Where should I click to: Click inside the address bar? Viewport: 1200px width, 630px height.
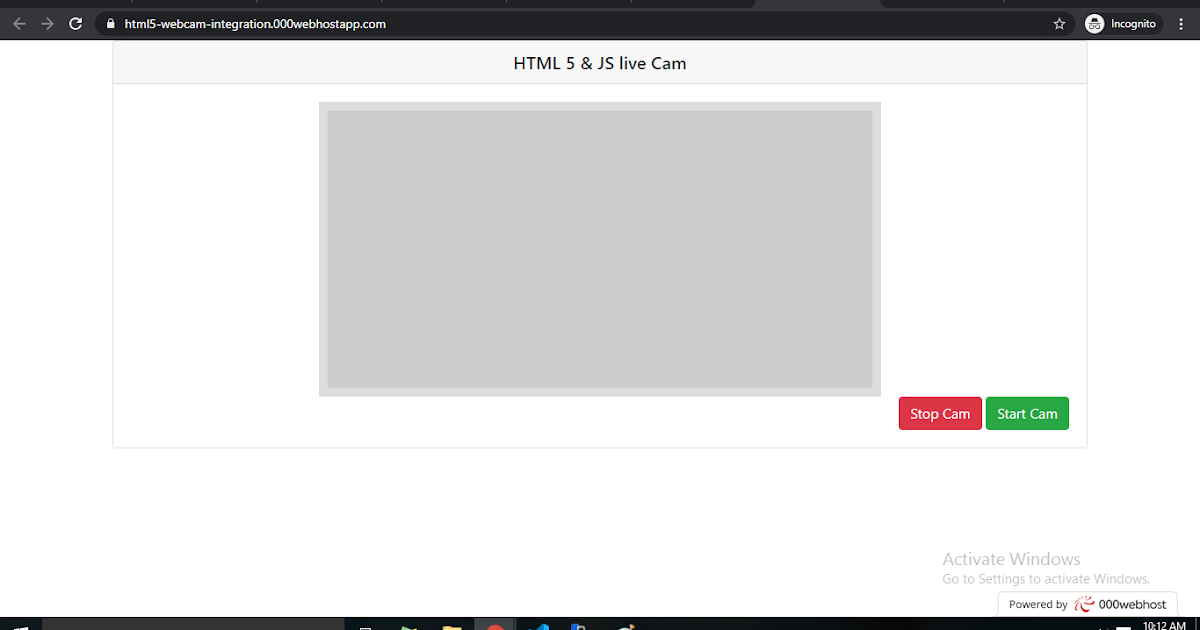pos(300,23)
